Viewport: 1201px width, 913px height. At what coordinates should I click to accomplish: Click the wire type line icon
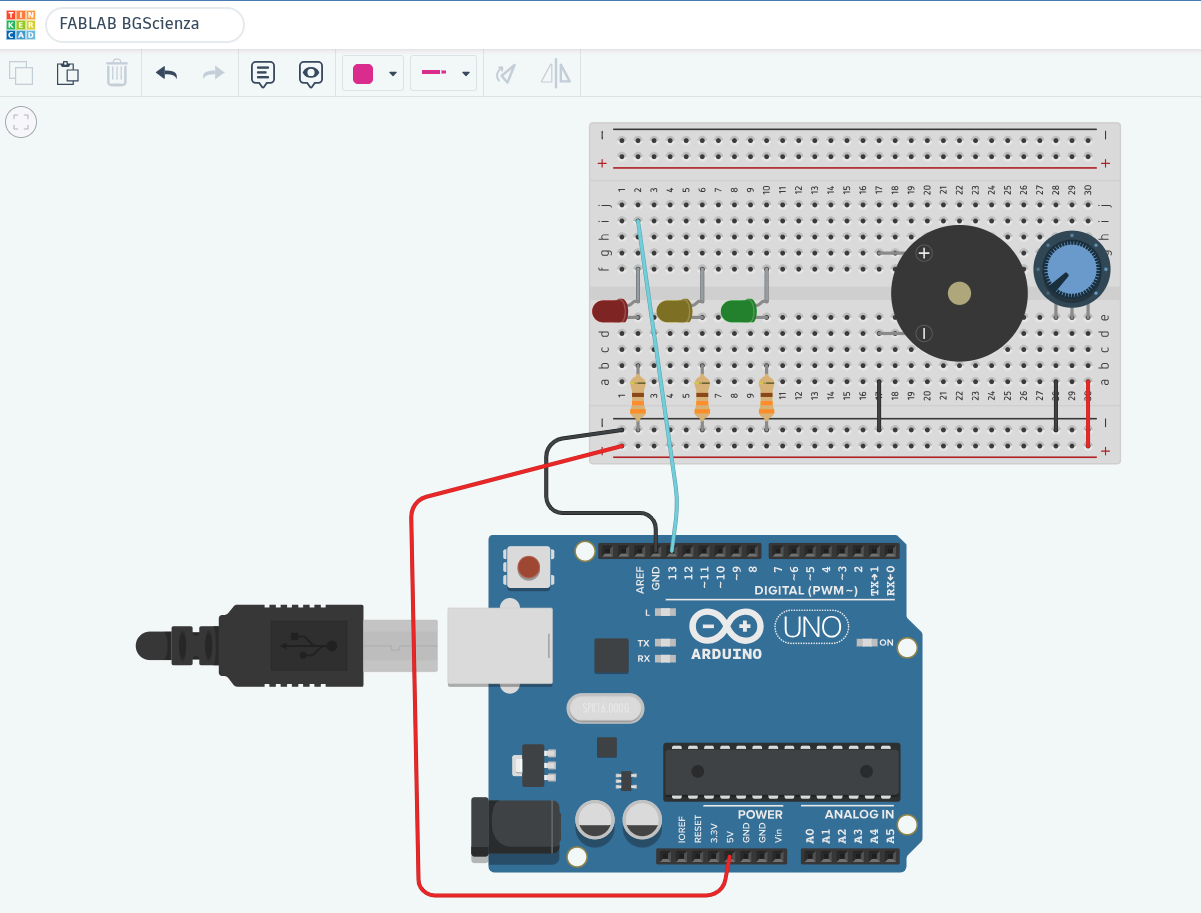433,73
